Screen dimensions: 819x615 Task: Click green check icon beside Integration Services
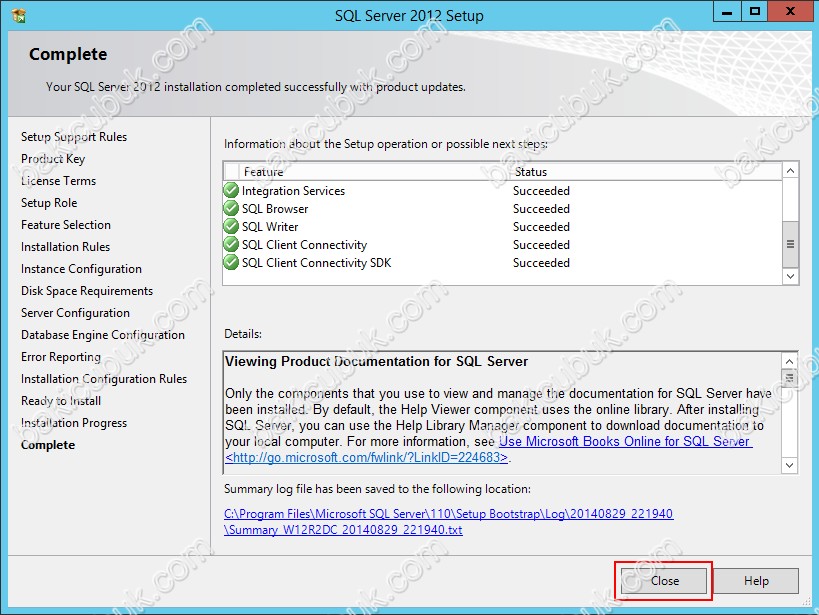tap(231, 191)
